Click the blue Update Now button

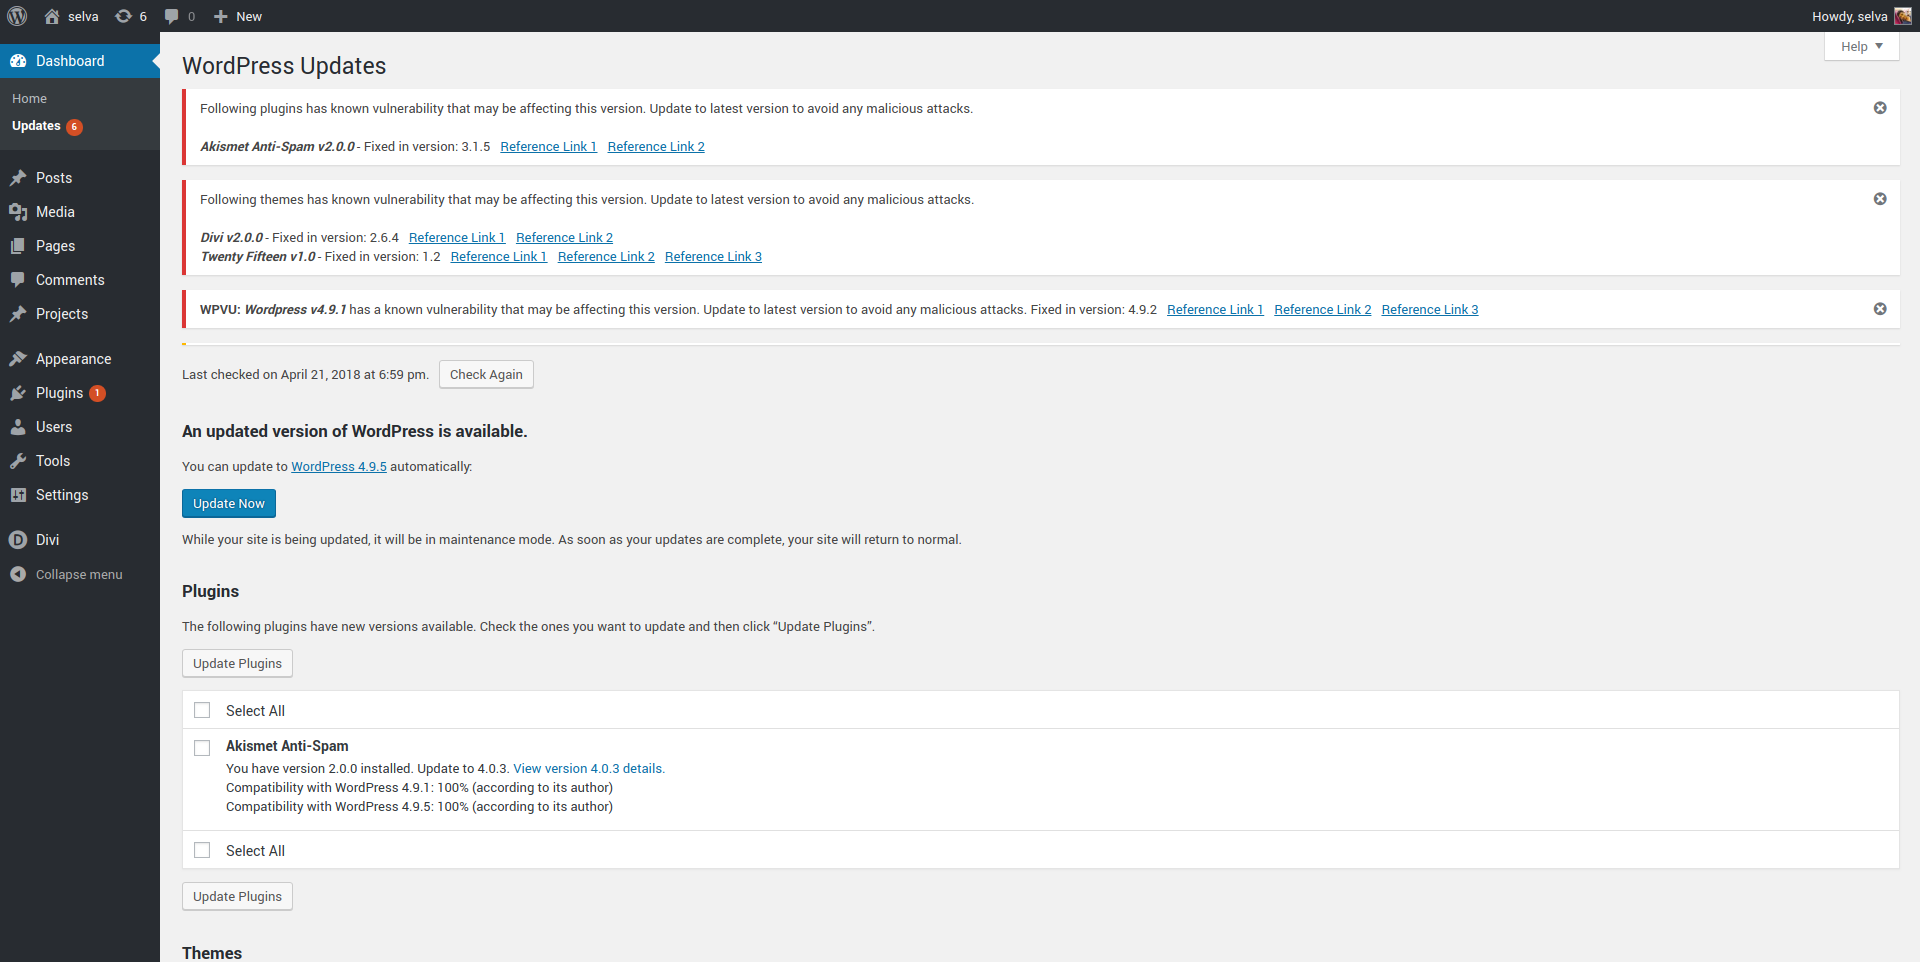pos(229,503)
